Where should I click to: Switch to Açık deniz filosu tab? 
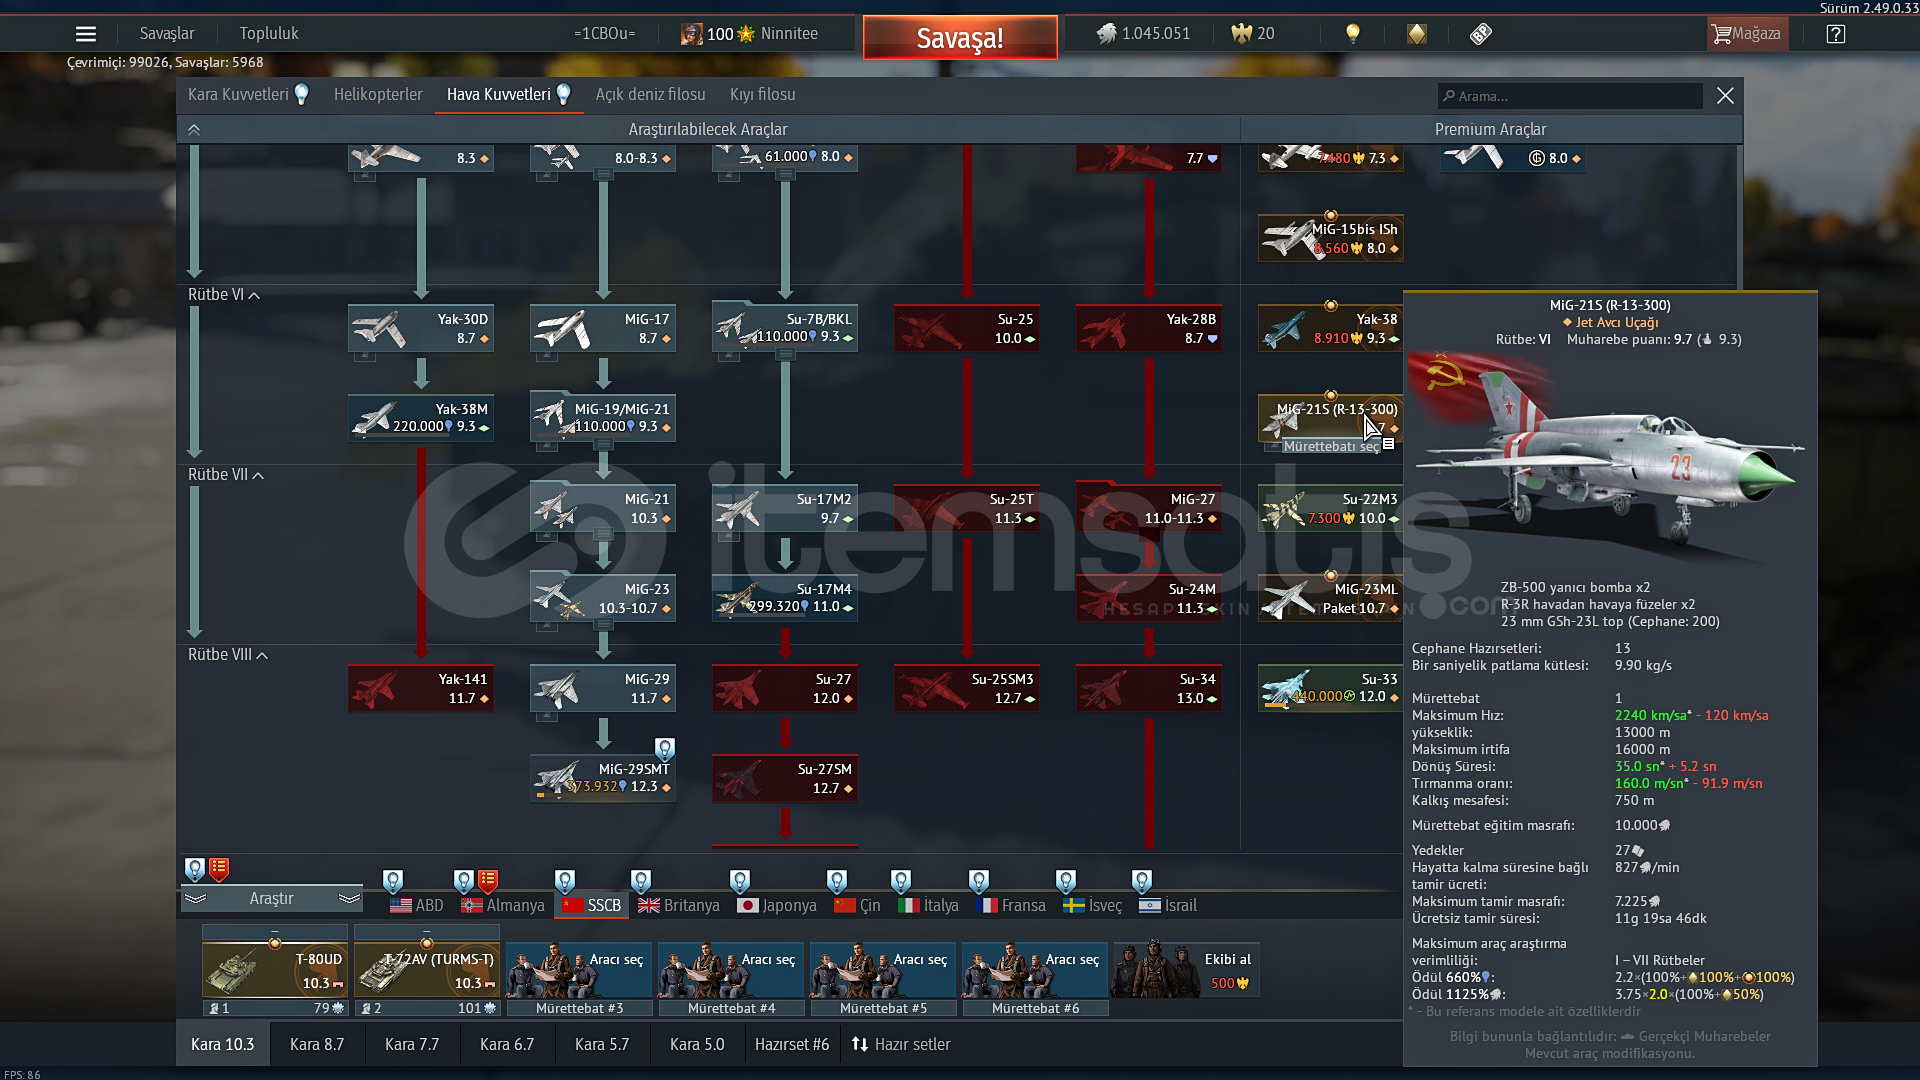click(x=650, y=95)
